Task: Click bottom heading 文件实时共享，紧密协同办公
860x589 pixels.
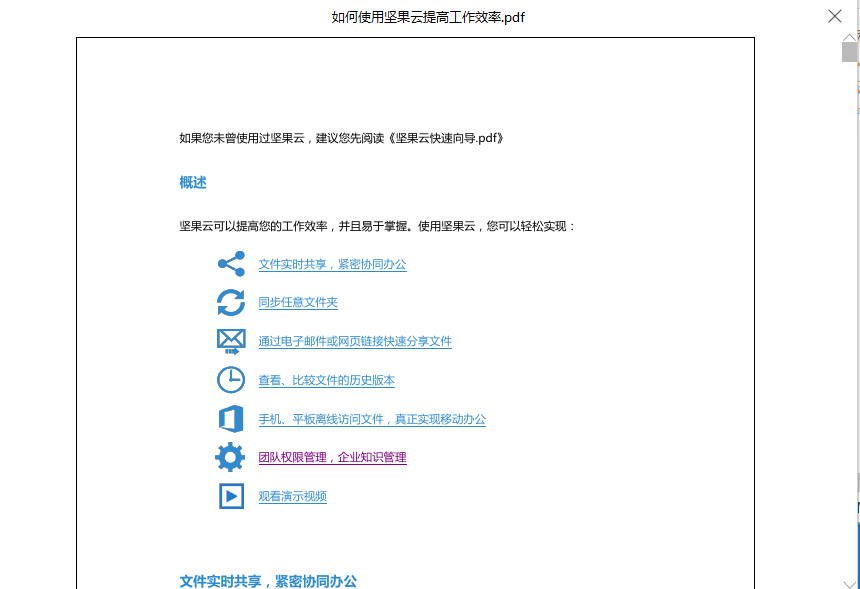Action: tap(268, 581)
